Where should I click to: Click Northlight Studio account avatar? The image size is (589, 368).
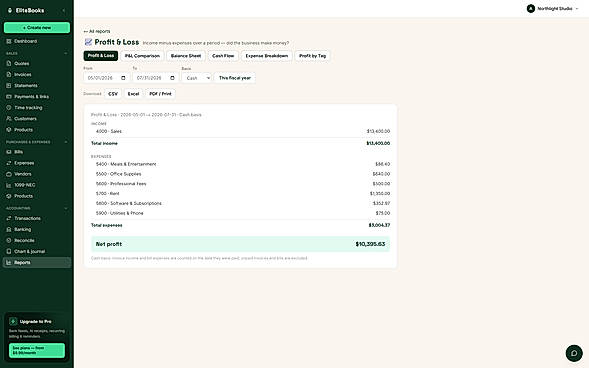(530, 9)
